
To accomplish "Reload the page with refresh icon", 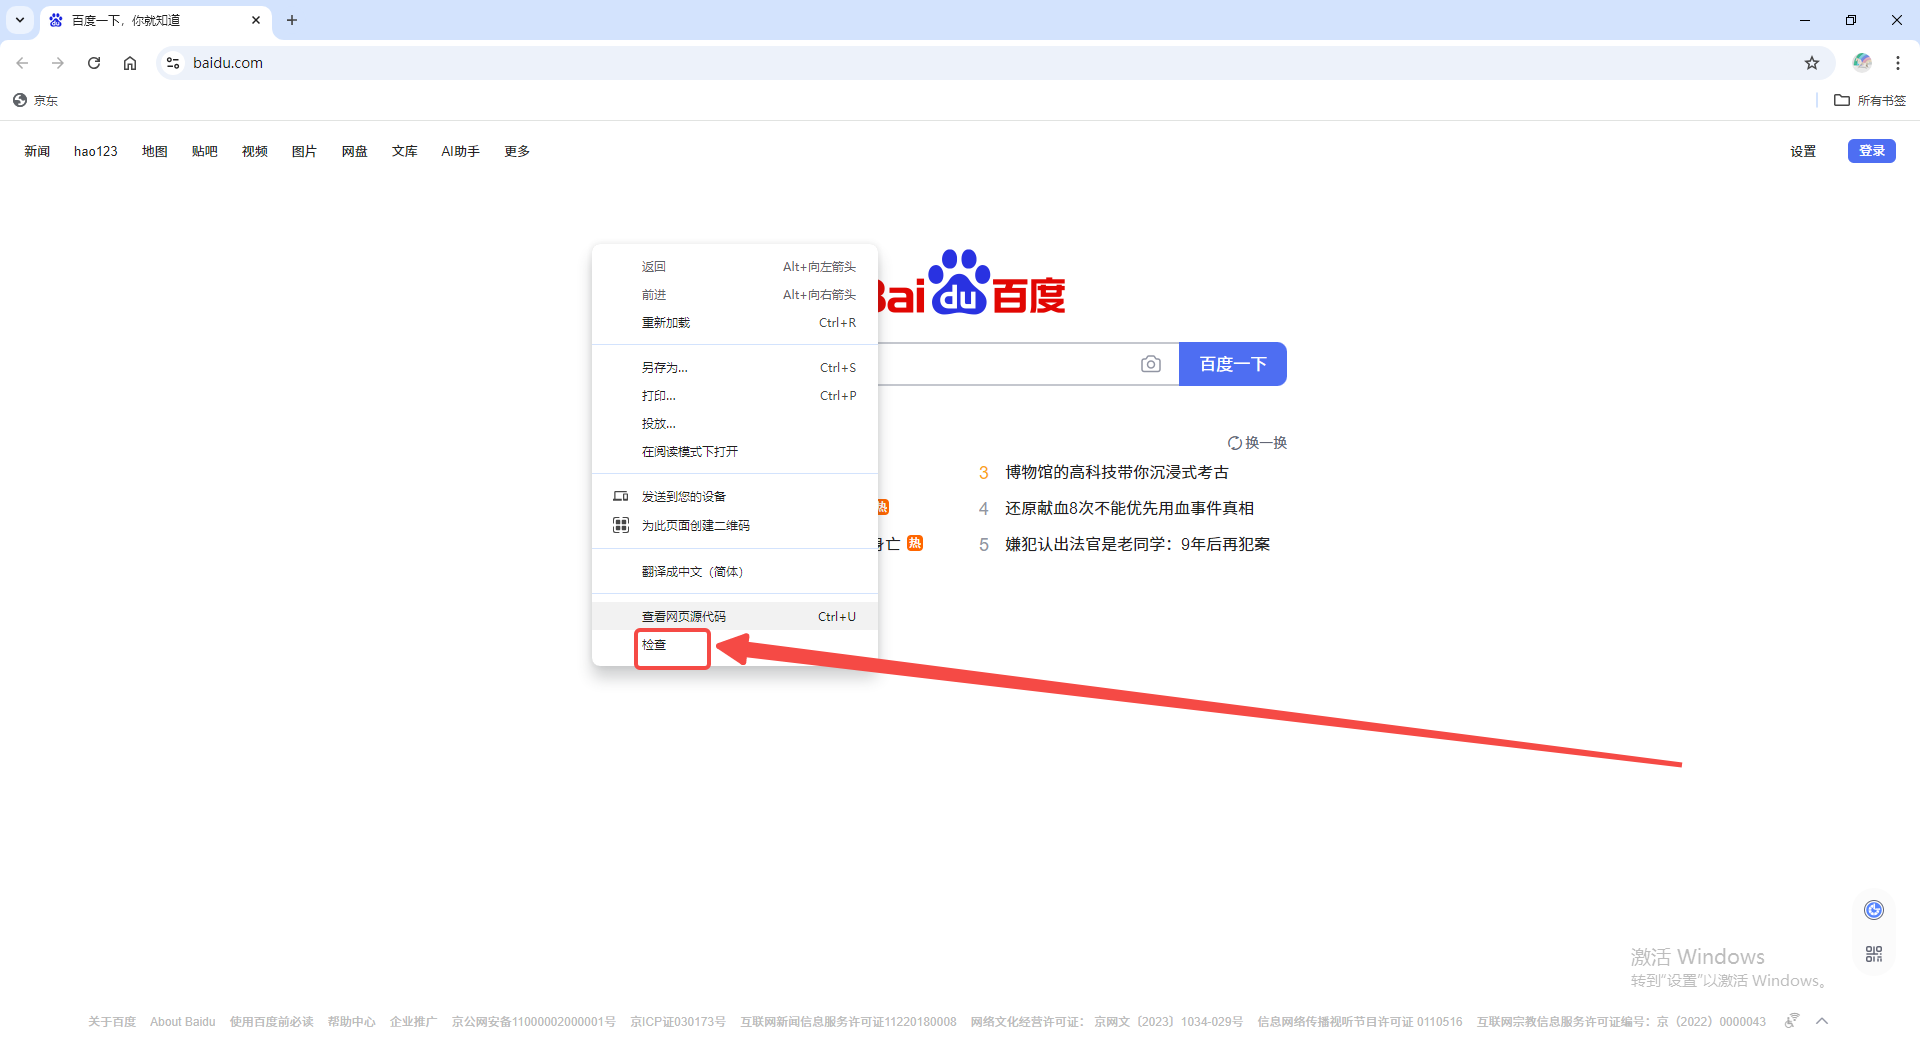I will (94, 63).
